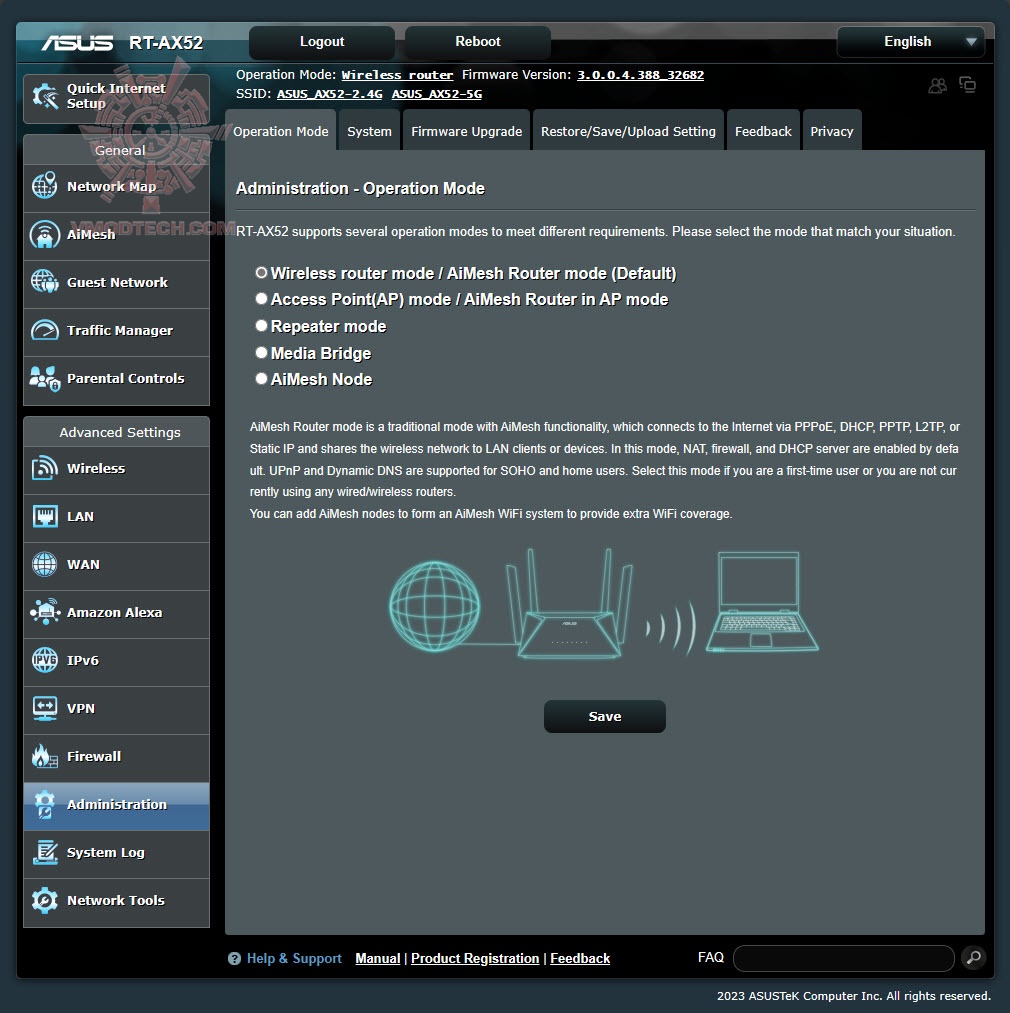1010x1013 pixels.
Task: Open System Log menu label
Action: tap(105, 853)
